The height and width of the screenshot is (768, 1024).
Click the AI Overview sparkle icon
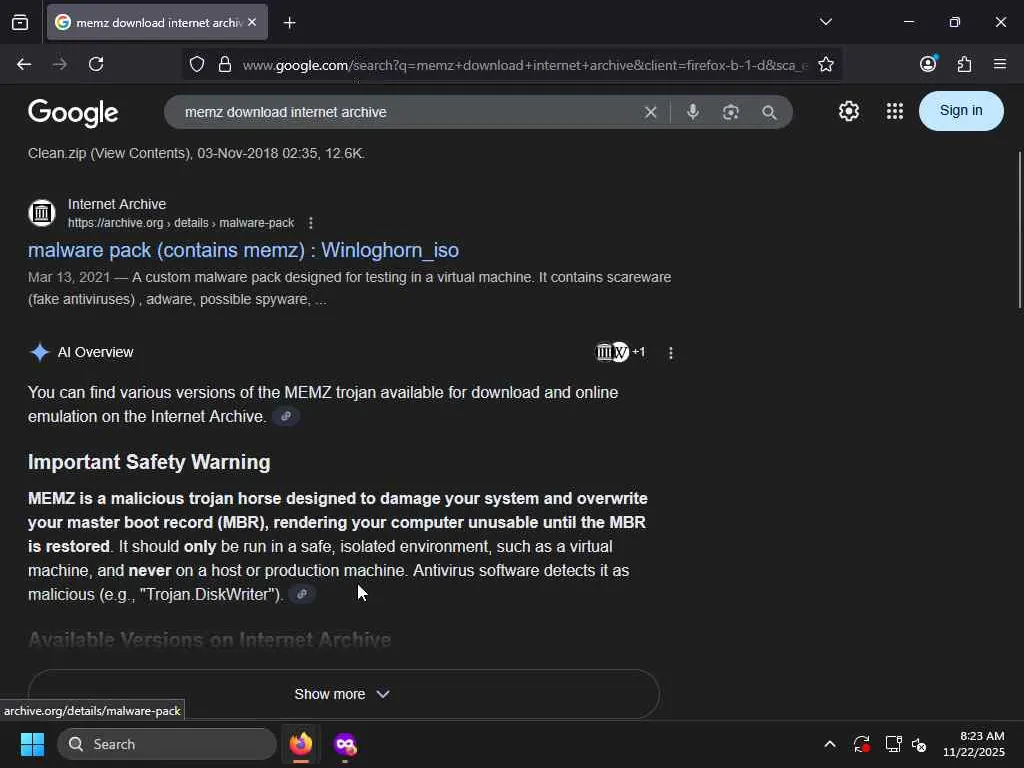point(40,352)
